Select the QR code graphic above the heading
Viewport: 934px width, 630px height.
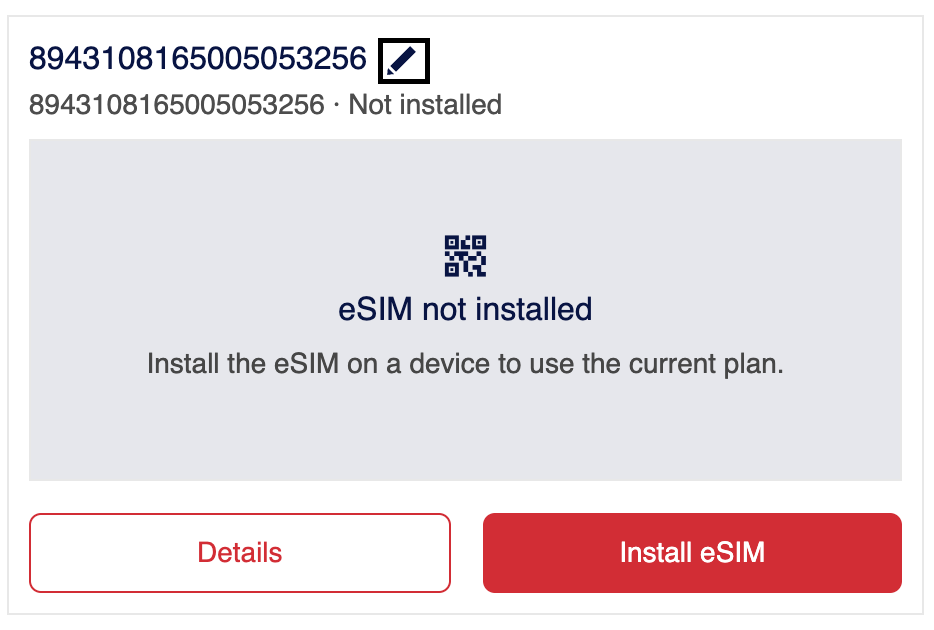(x=465, y=256)
